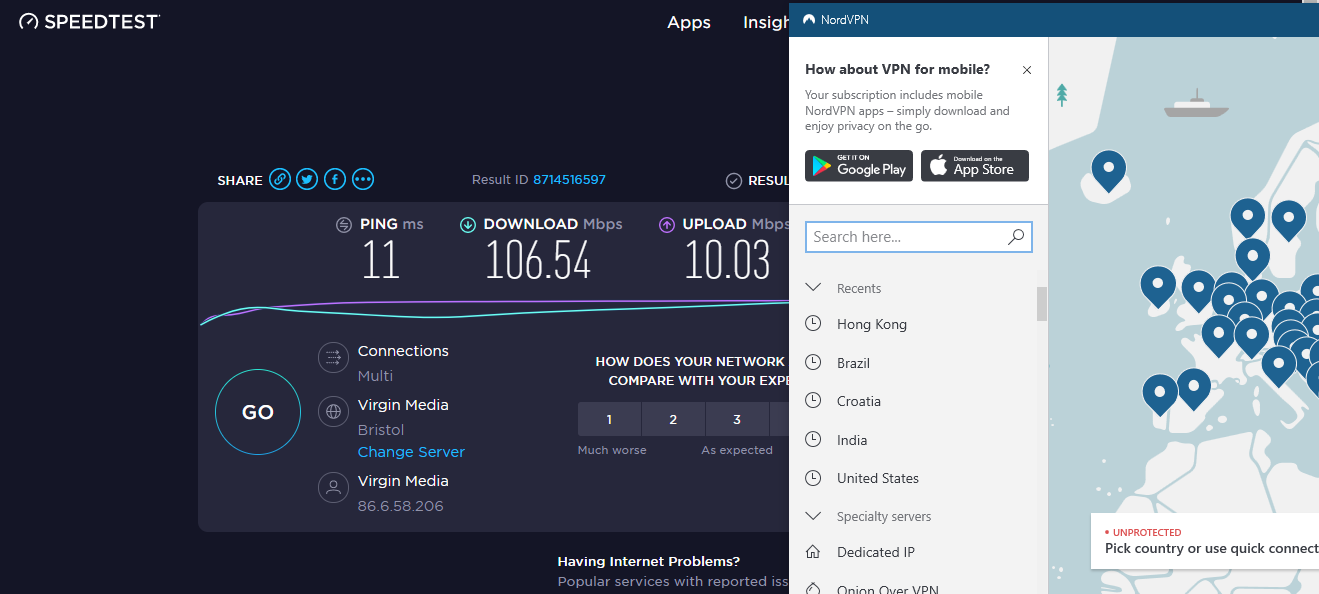Click the clock icon beside United States
This screenshot has height=594, width=1319.
814,478
